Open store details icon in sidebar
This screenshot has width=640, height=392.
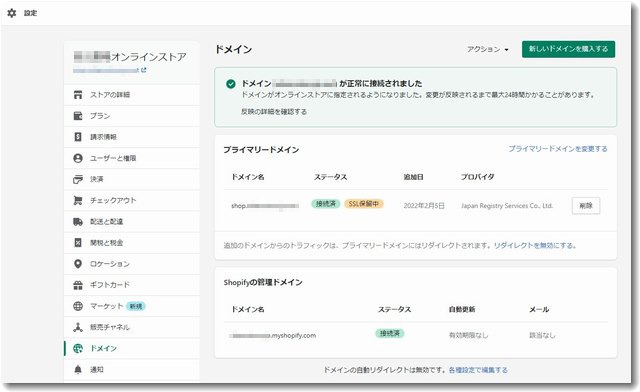pyautogui.click(x=78, y=95)
